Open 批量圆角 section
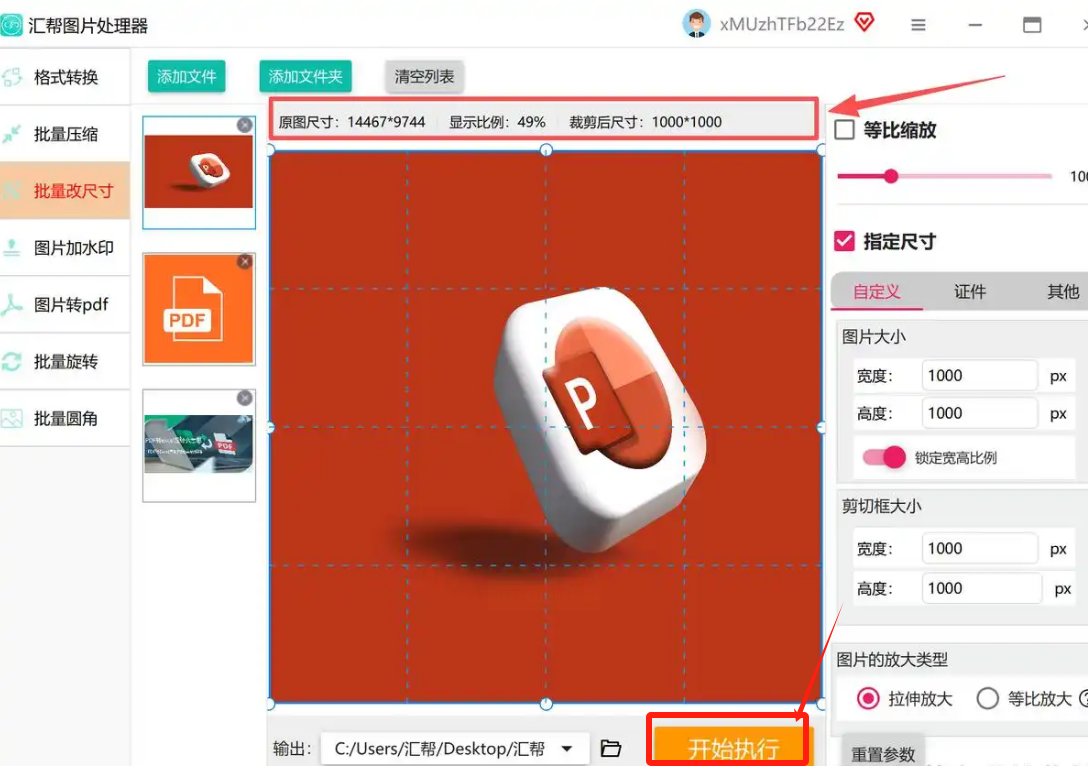 [65, 418]
